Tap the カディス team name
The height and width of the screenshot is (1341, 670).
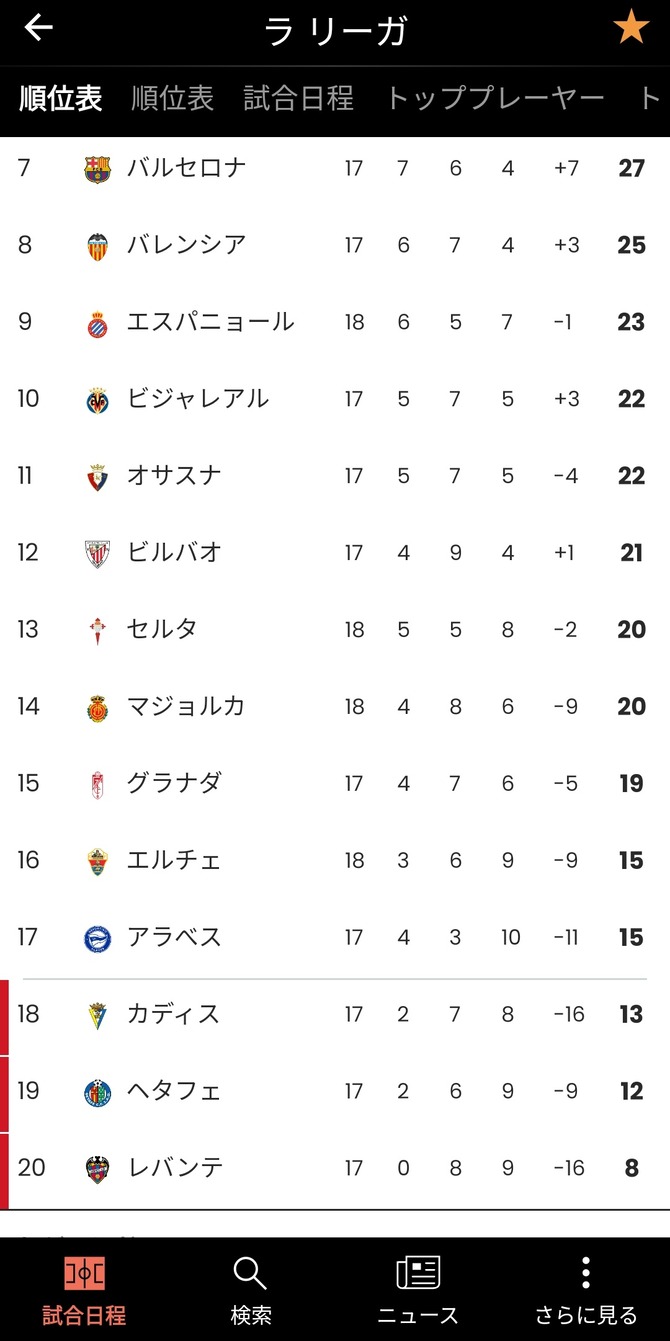(x=173, y=1014)
